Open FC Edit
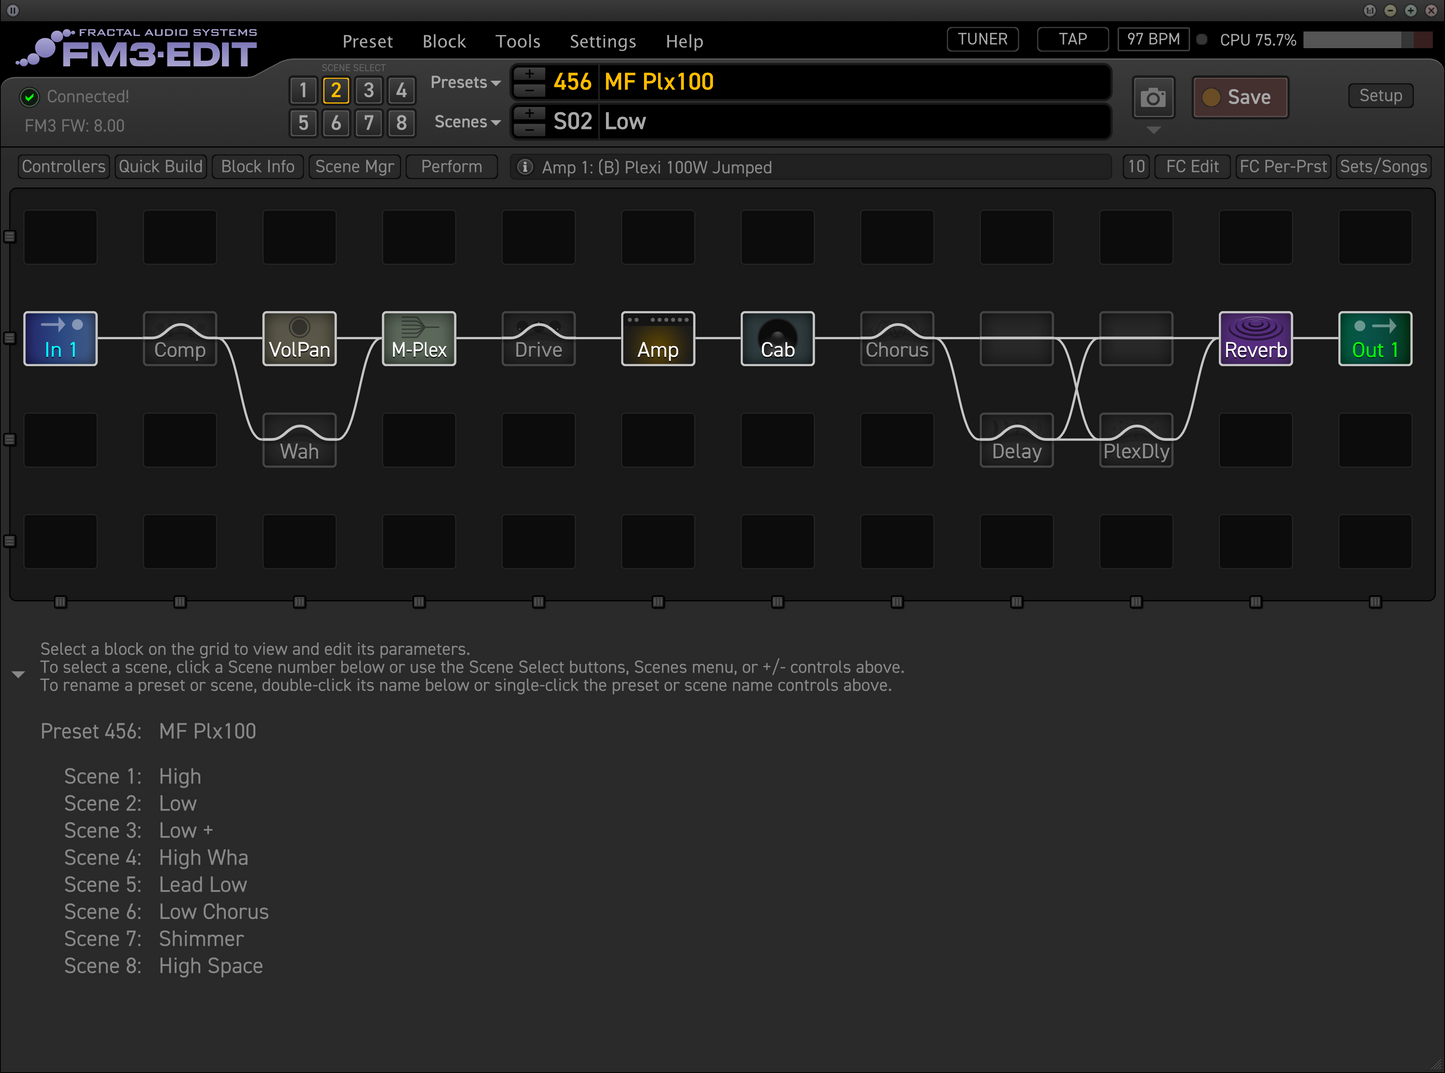Viewport: 1445px width, 1073px height. click(1192, 167)
